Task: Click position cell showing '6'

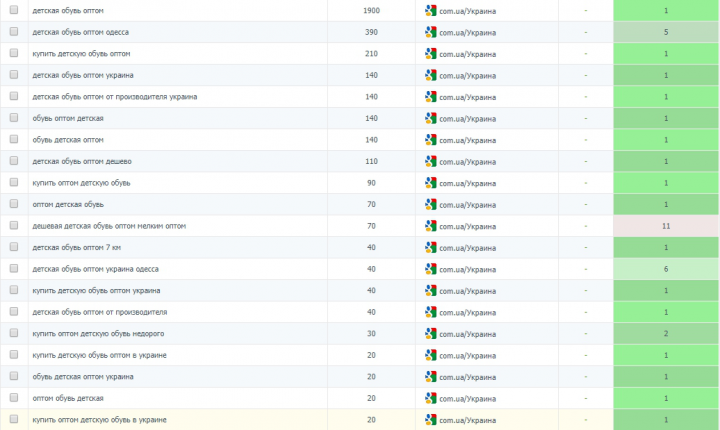Action: point(666,269)
